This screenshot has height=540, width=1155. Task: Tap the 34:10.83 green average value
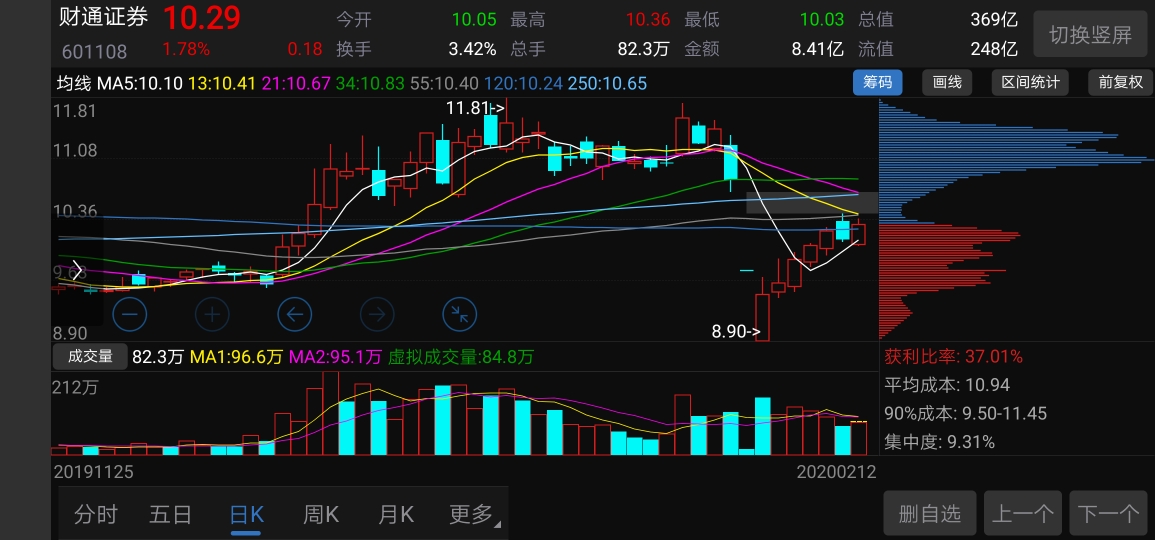[x=371, y=83]
